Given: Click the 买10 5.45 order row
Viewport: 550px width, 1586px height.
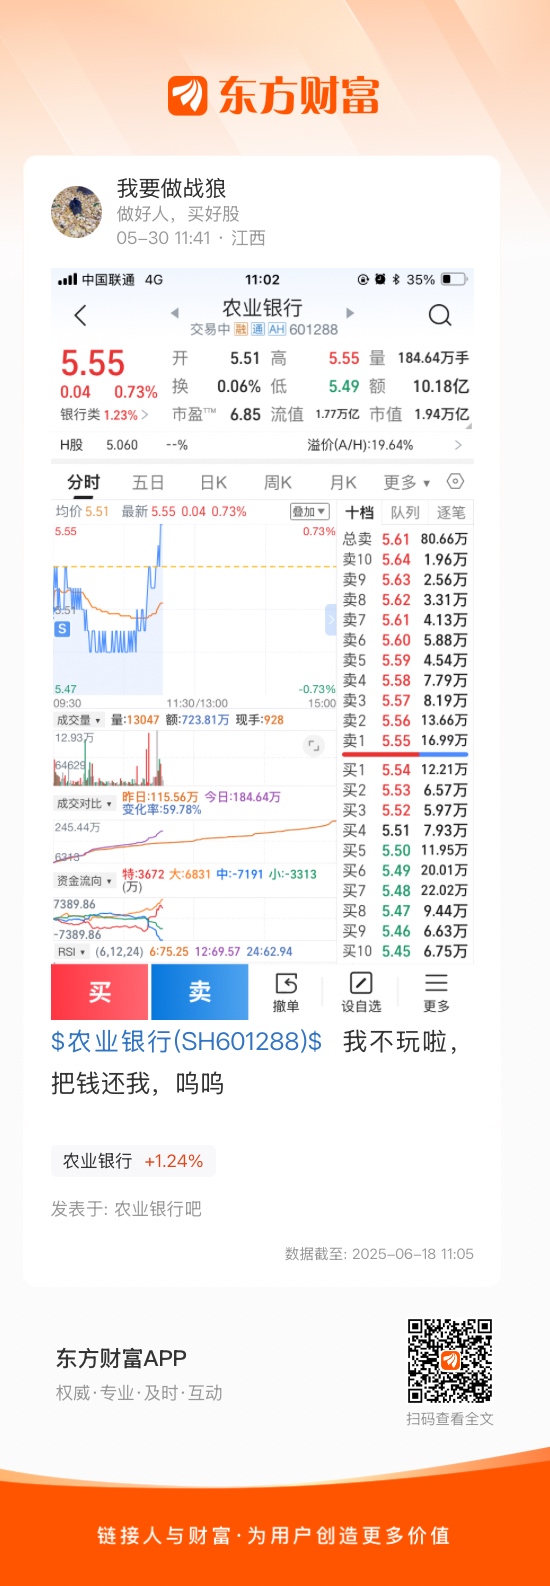Looking at the screenshot, I should click(405, 951).
